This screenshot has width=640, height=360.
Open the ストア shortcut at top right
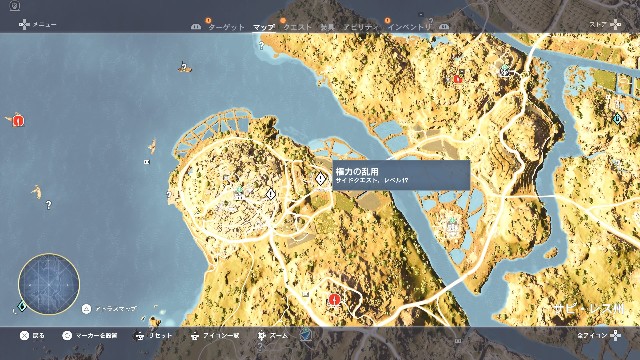pyautogui.click(x=605, y=25)
